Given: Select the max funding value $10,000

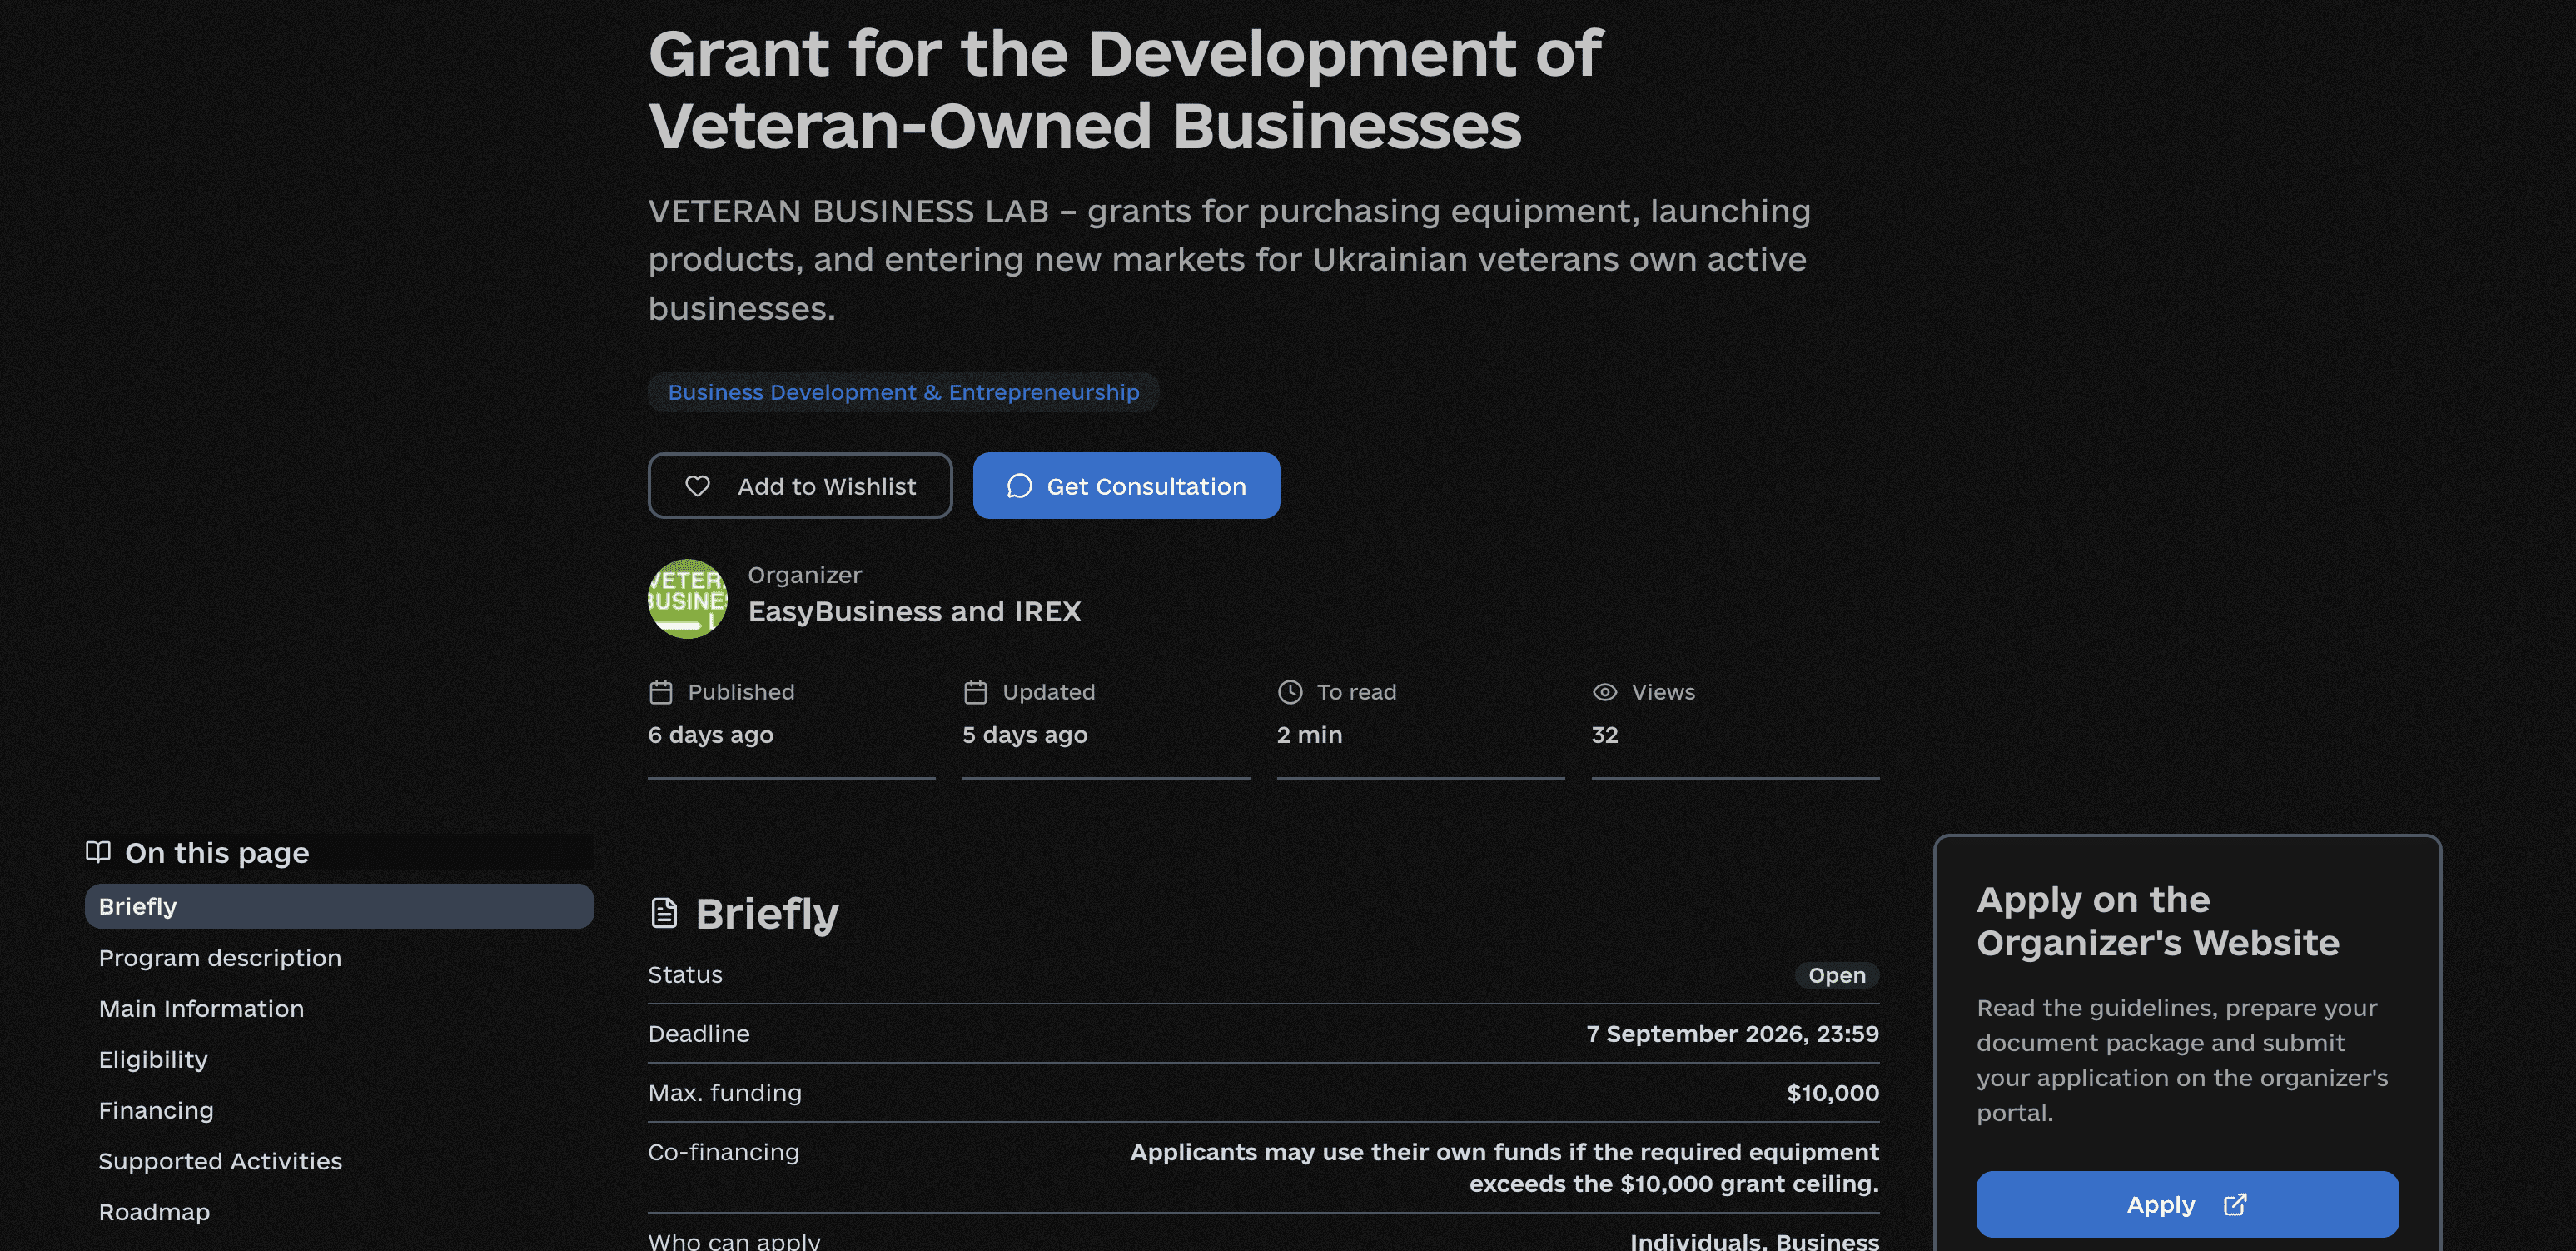Looking at the screenshot, I should (x=1833, y=1093).
